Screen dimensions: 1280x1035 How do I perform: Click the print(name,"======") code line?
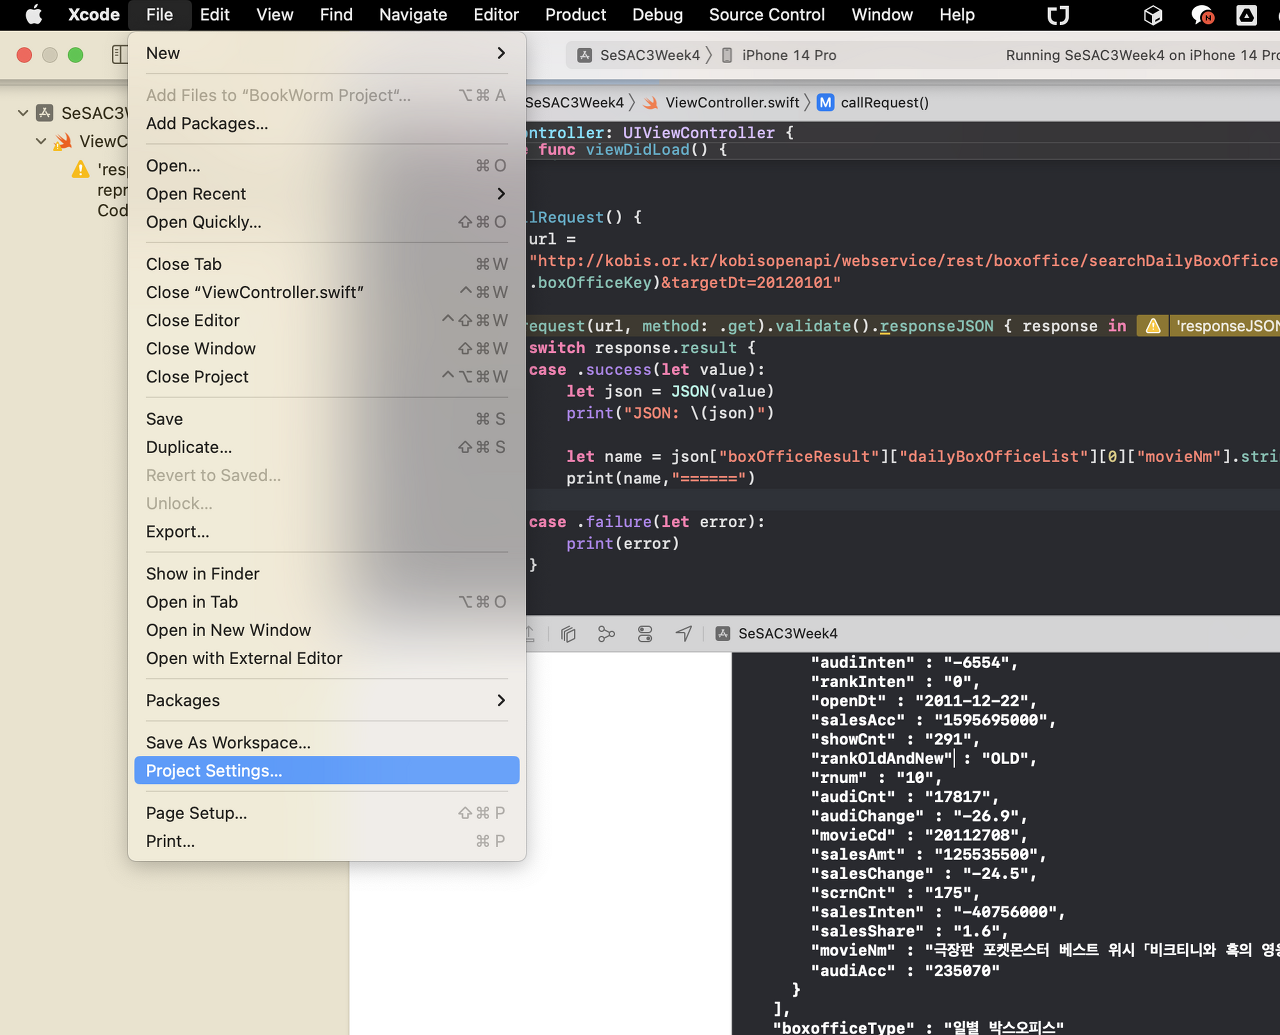coord(661,478)
